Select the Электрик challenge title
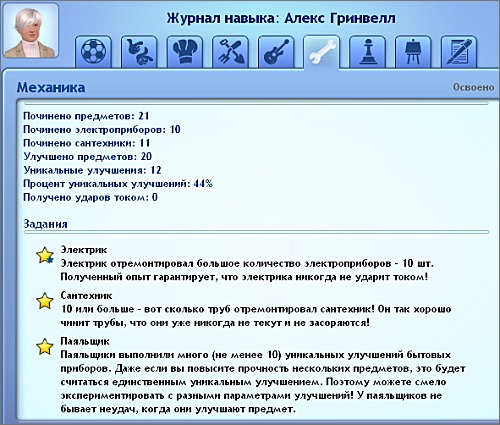The image size is (500, 425). 84,250
